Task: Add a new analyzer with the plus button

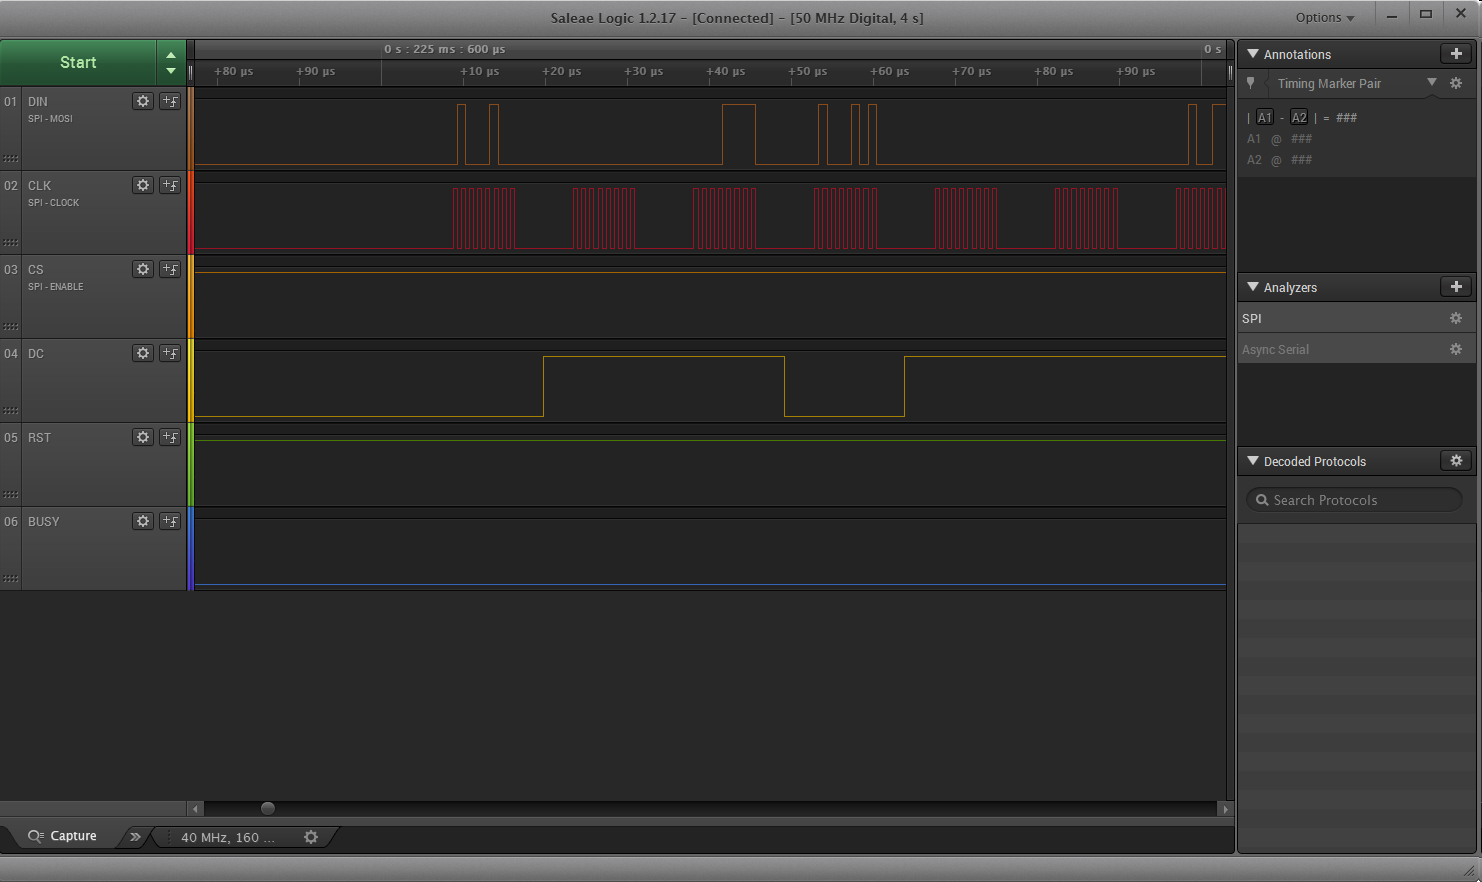Action: click(1456, 287)
